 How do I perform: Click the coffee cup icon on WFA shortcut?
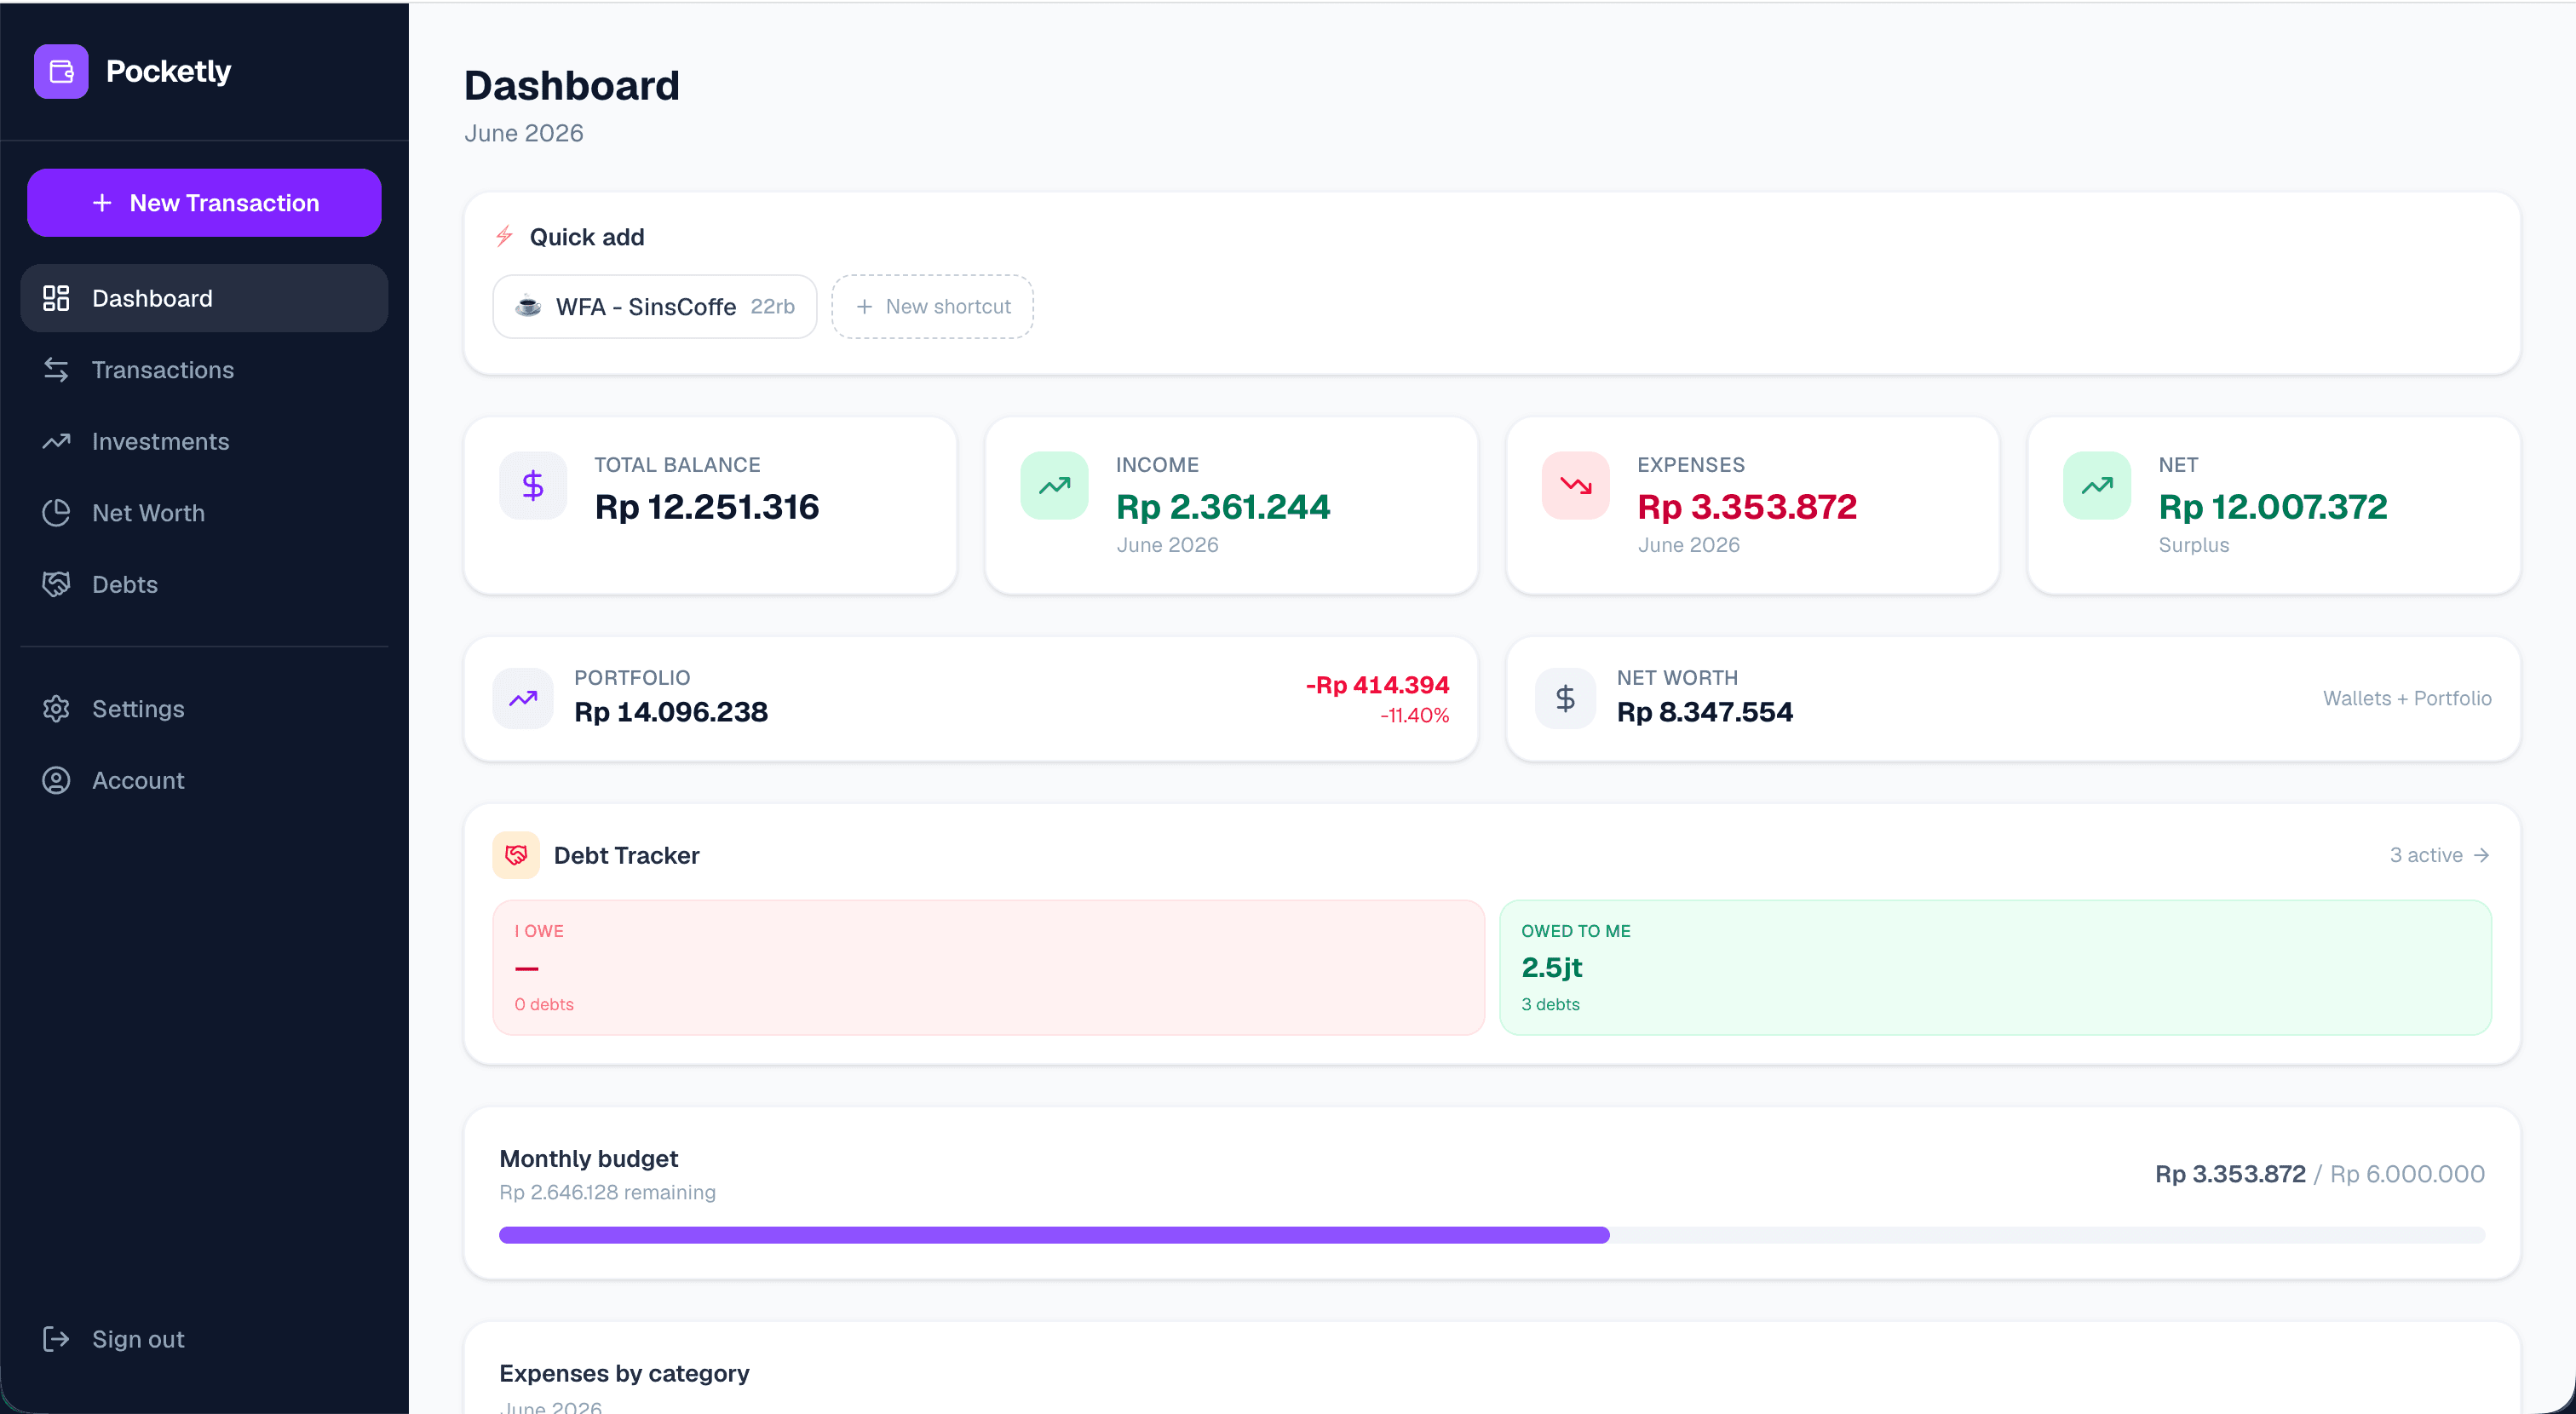(528, 306)
